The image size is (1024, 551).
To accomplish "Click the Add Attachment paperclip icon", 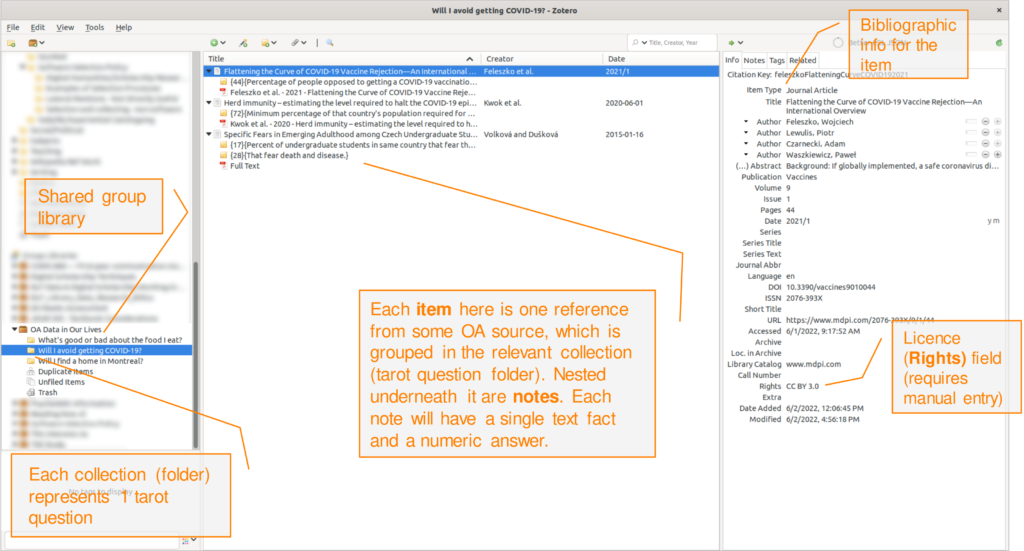I will [297, 43].
